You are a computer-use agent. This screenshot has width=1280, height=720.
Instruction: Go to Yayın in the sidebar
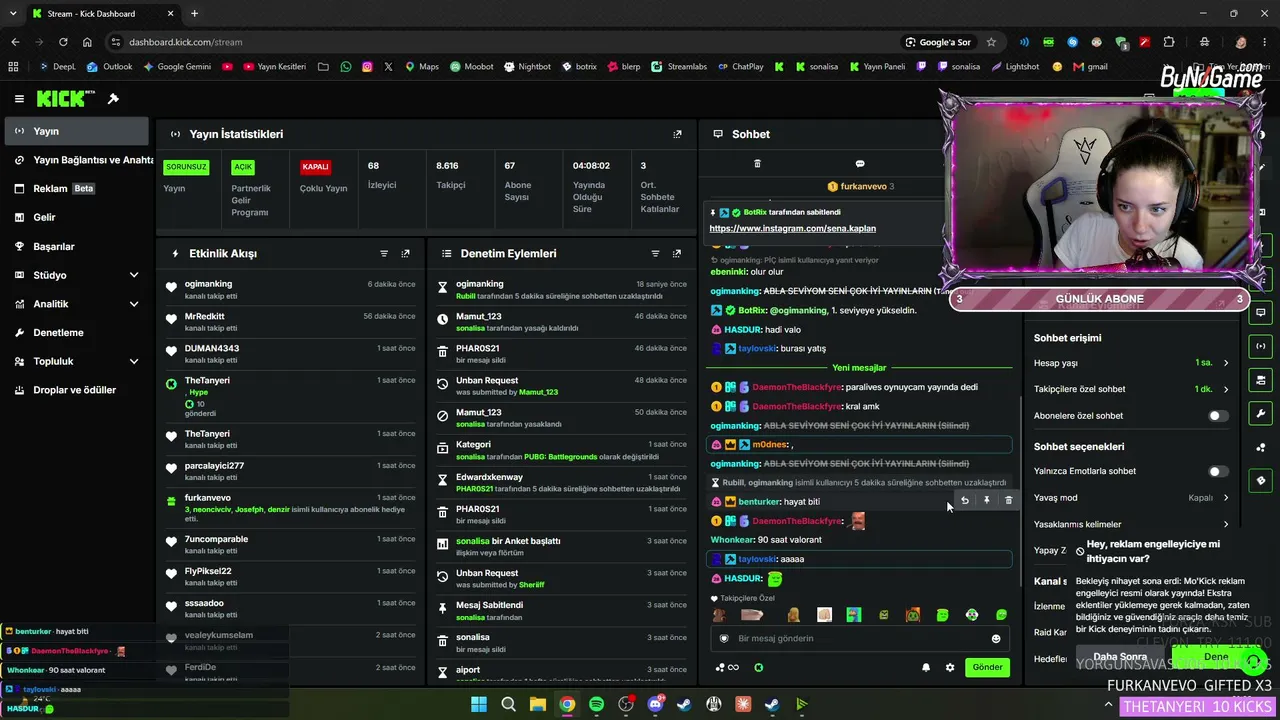(x=75, y=131)
